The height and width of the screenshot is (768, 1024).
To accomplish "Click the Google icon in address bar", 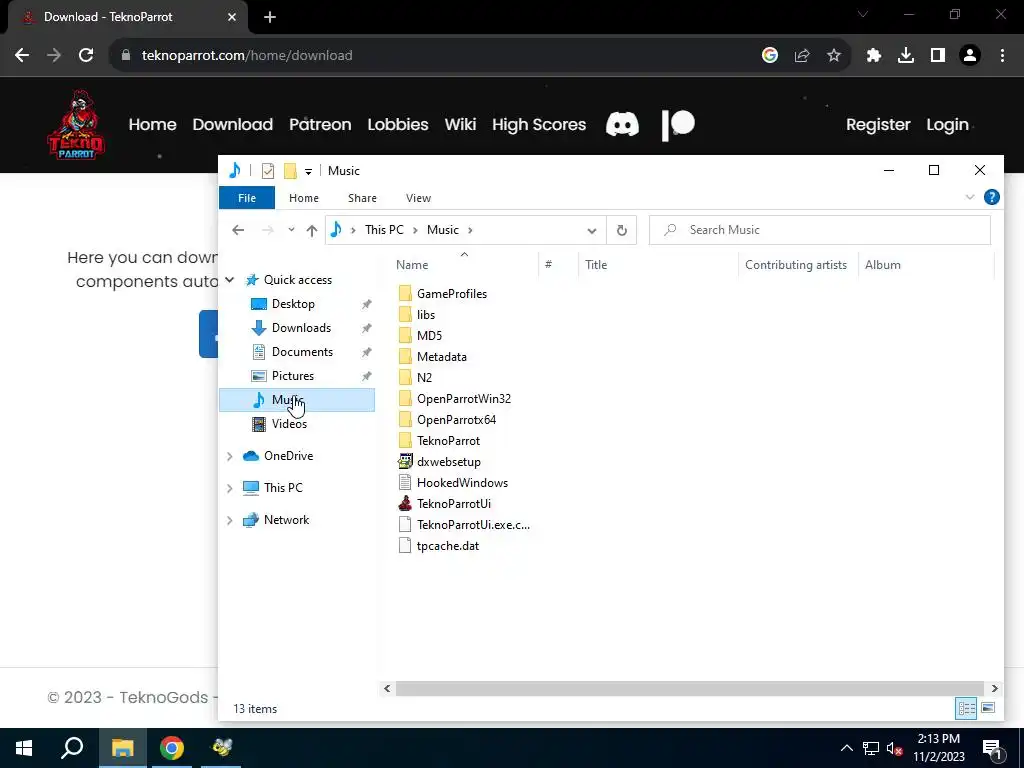I will click(x=770, y=56).
